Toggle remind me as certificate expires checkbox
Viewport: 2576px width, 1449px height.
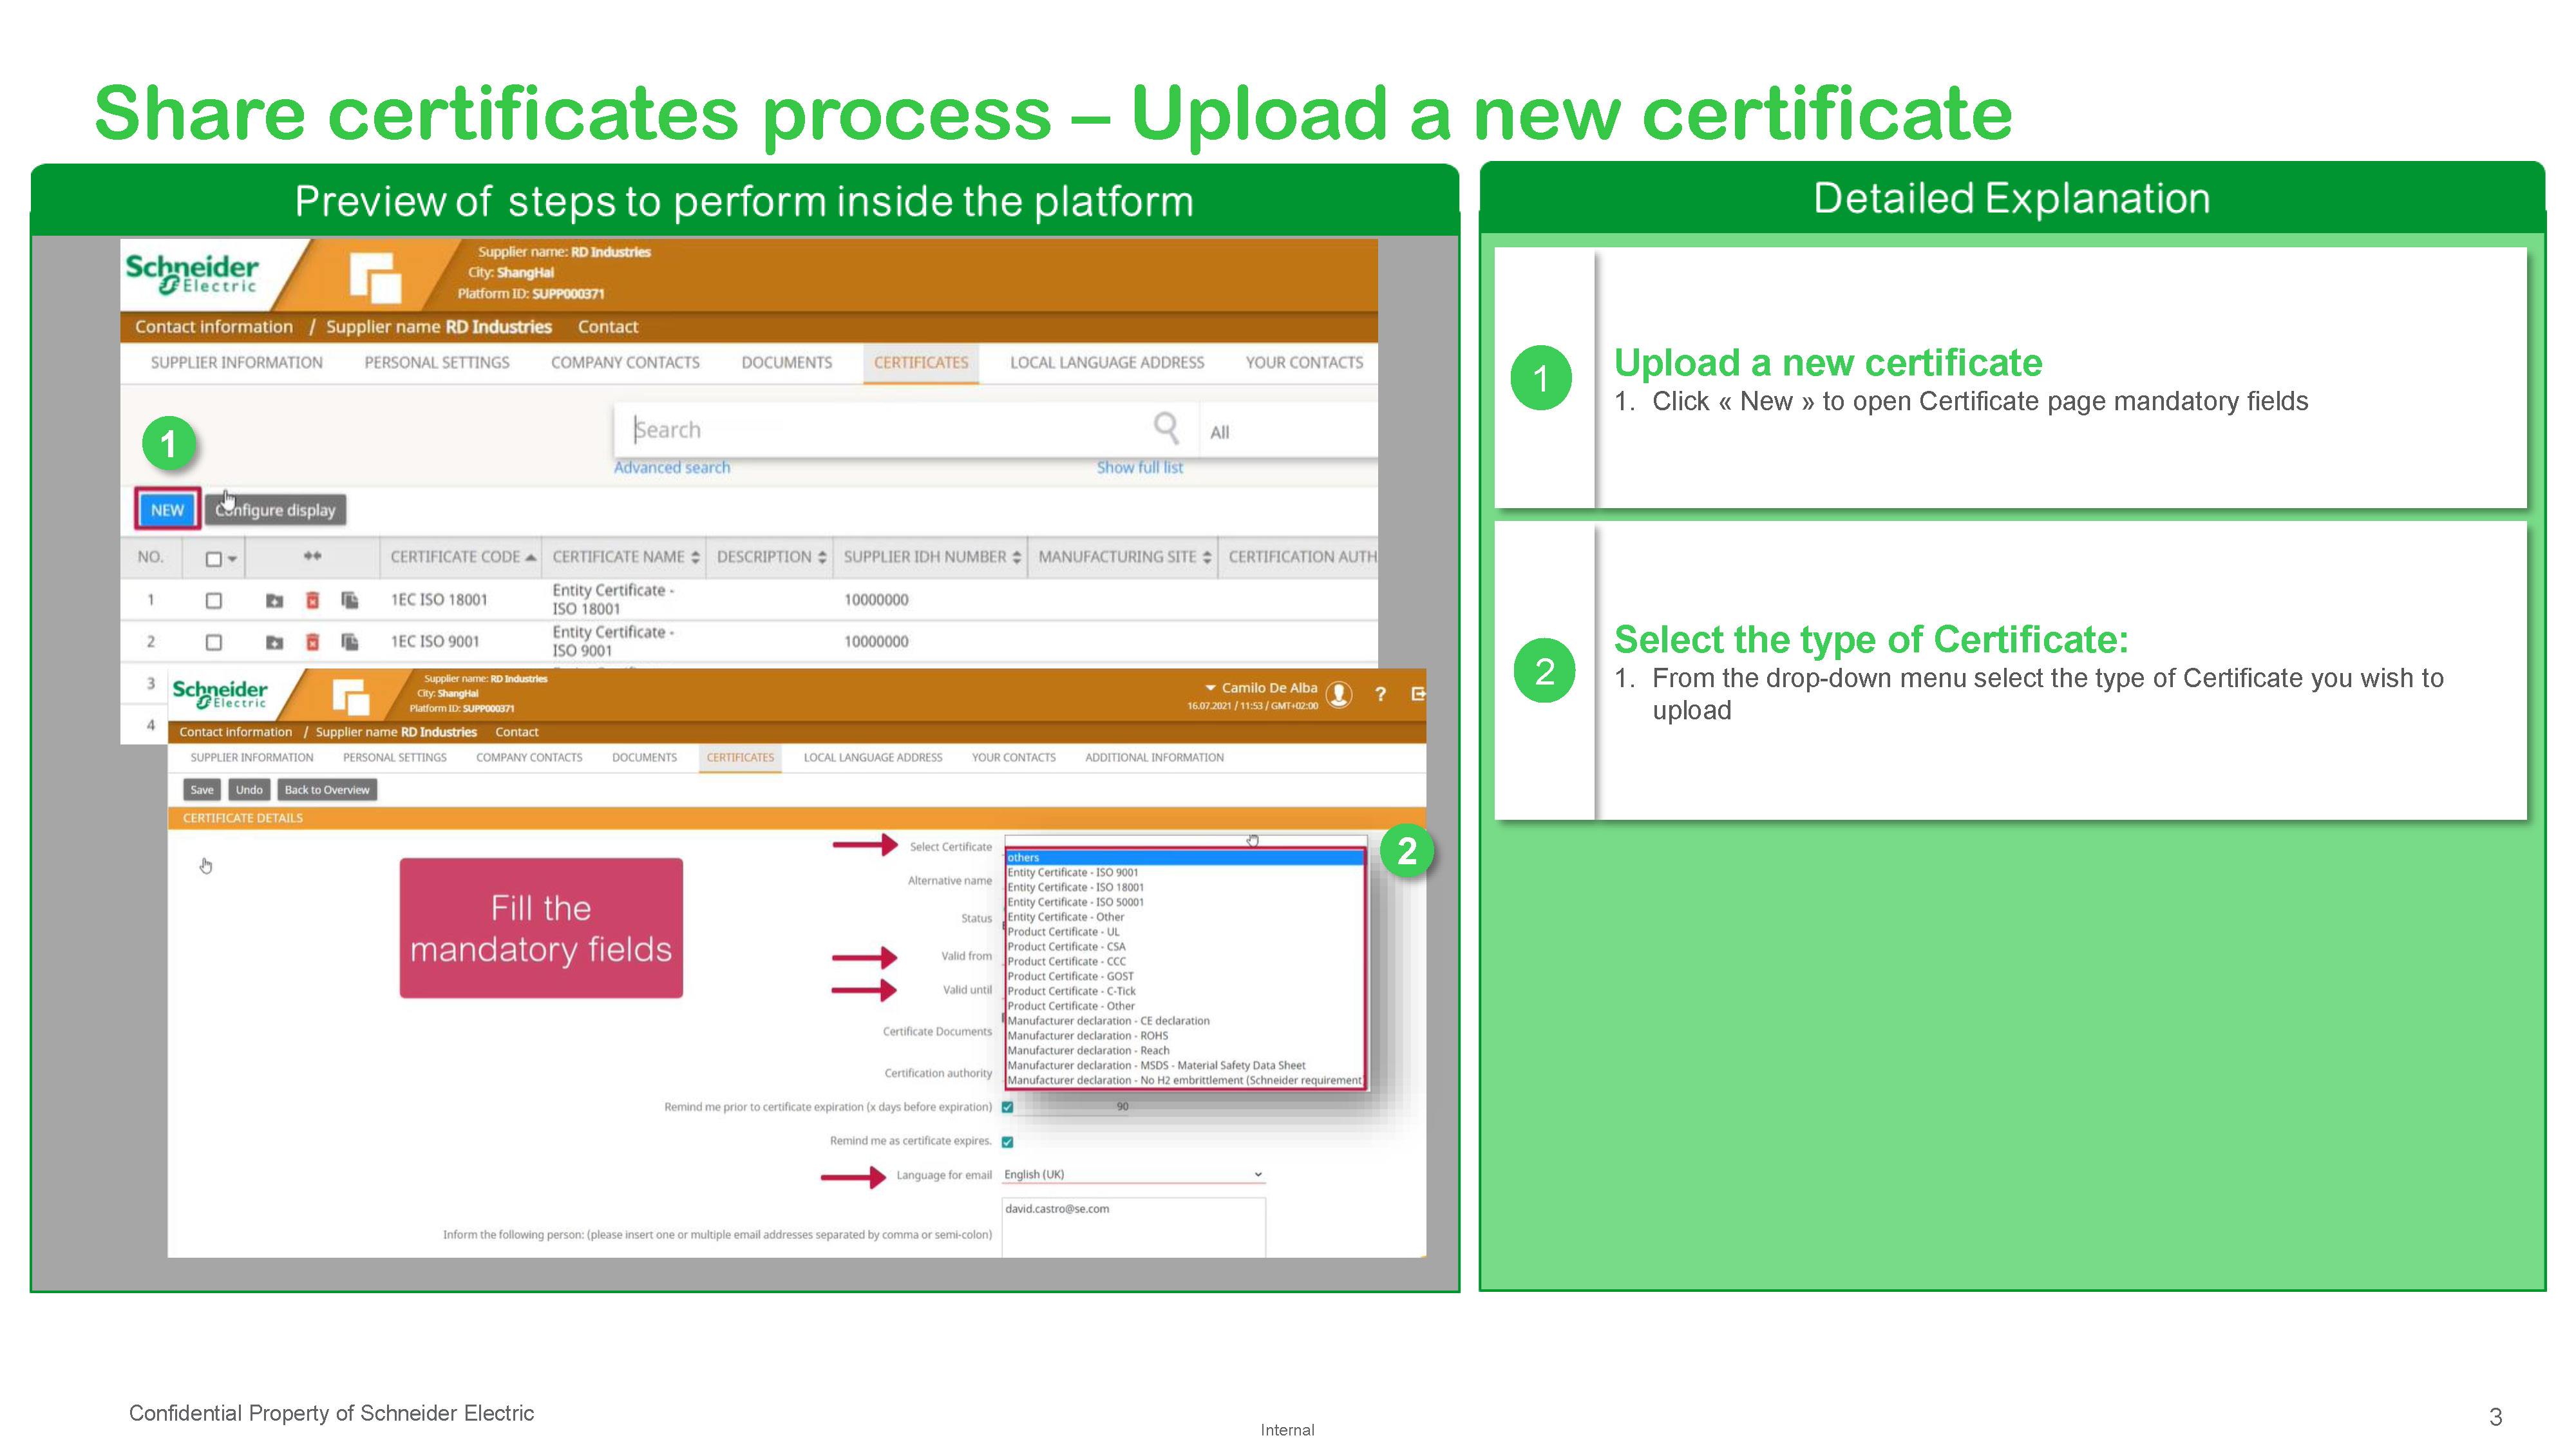[1007, 1142]
